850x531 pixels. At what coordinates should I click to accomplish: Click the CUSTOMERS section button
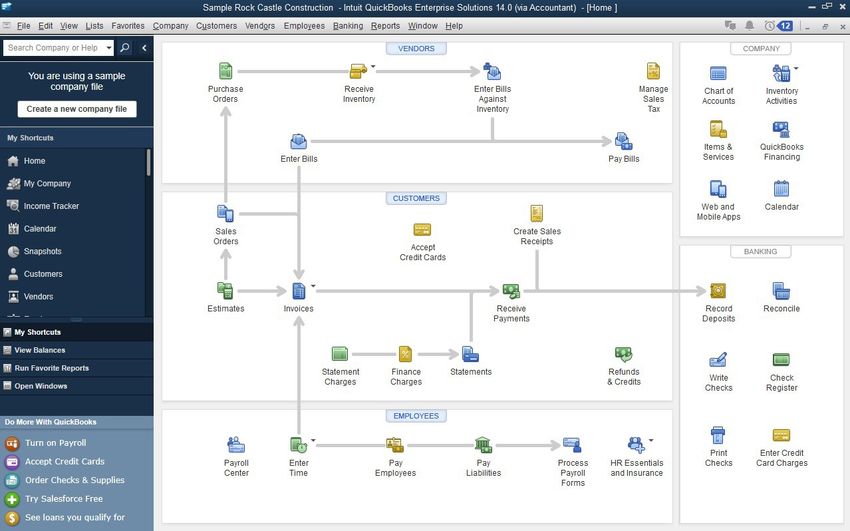pos(416,198)
